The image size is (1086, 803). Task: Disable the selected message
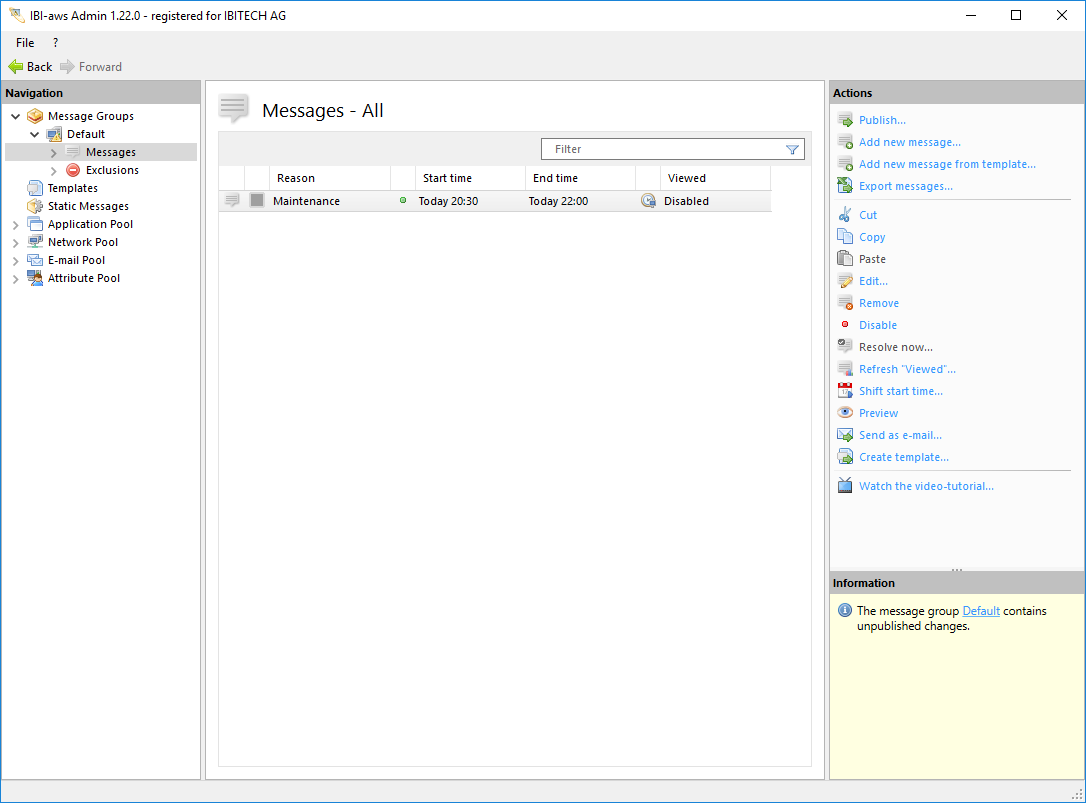[877, 325]
